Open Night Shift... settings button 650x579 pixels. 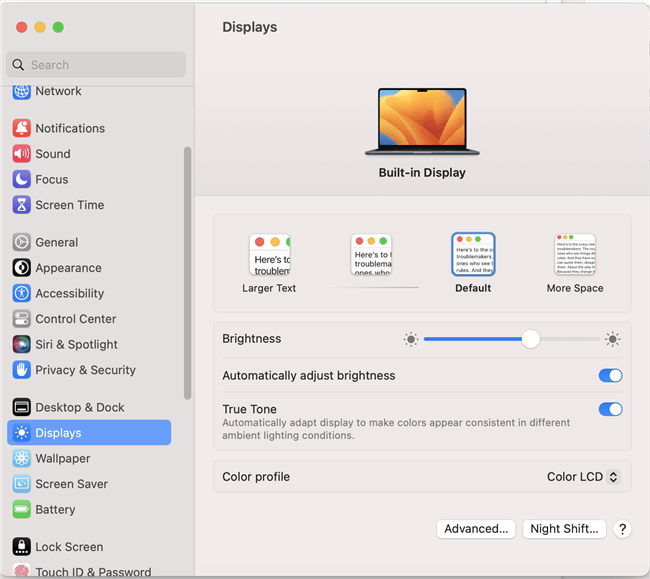(x=564, y=529)
